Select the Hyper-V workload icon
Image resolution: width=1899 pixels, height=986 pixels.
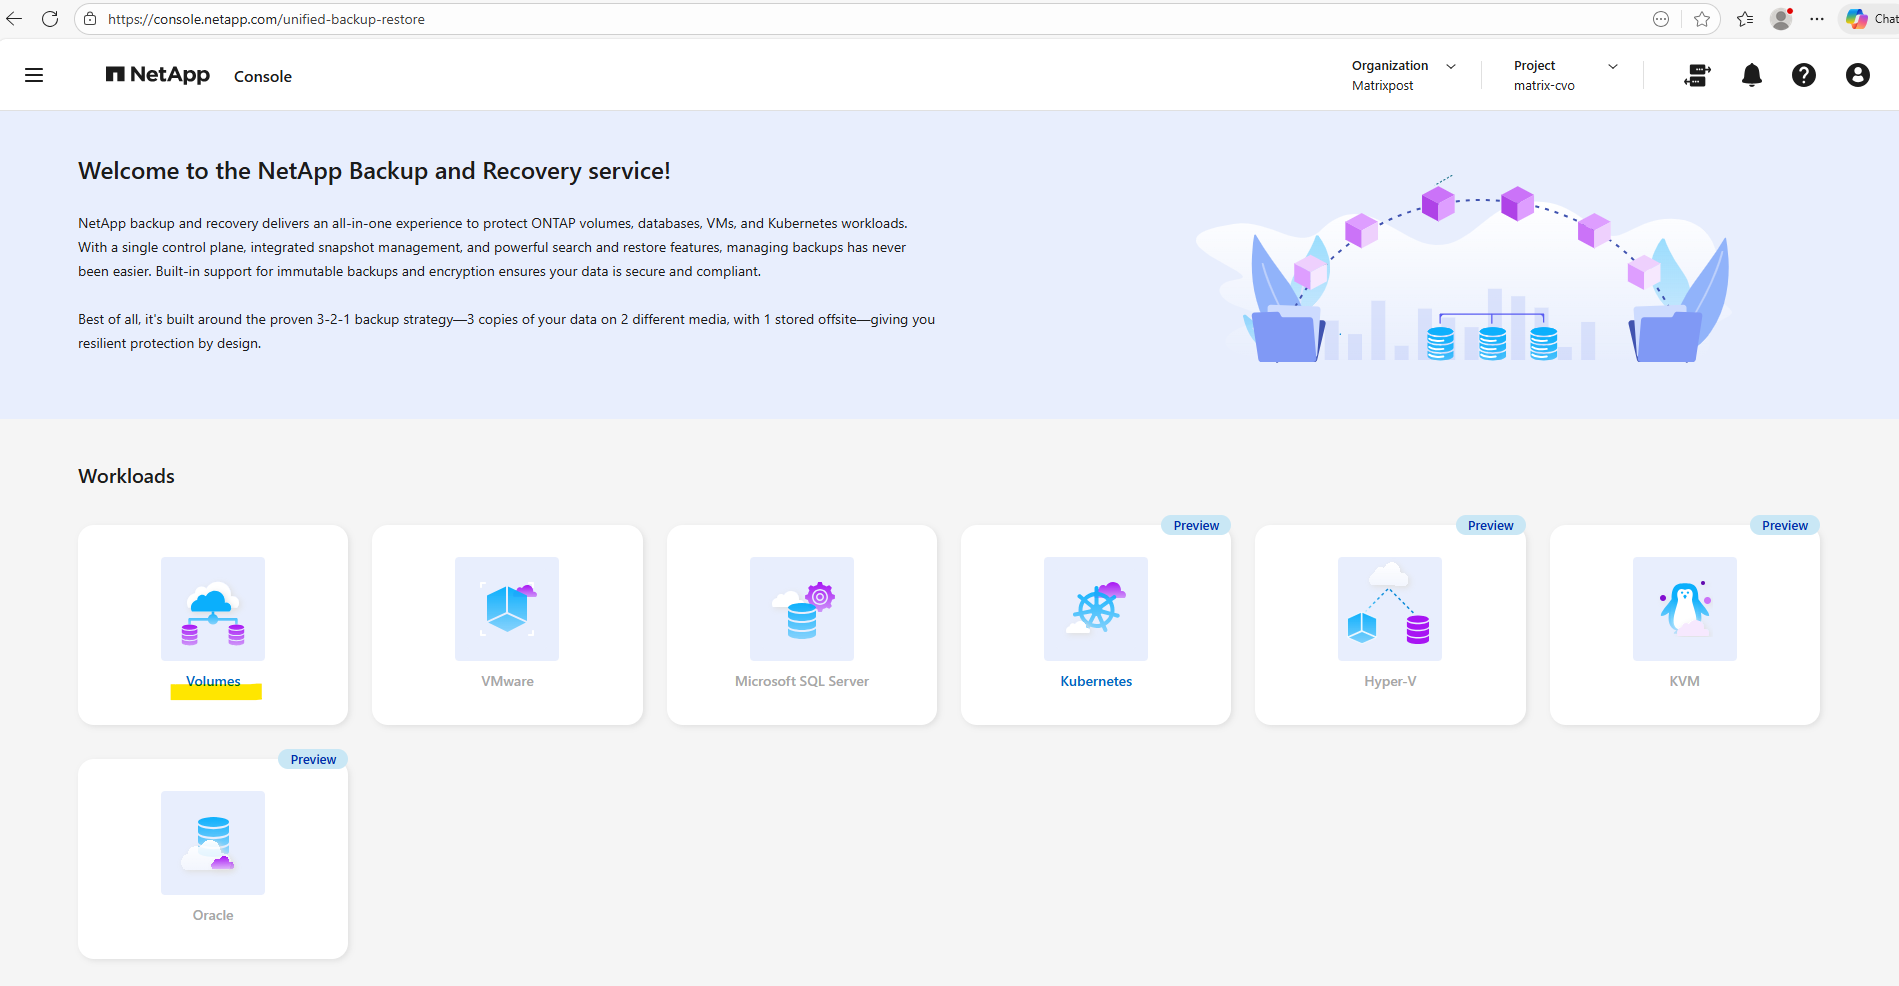pyautogui.click(x=1390, y=609)
